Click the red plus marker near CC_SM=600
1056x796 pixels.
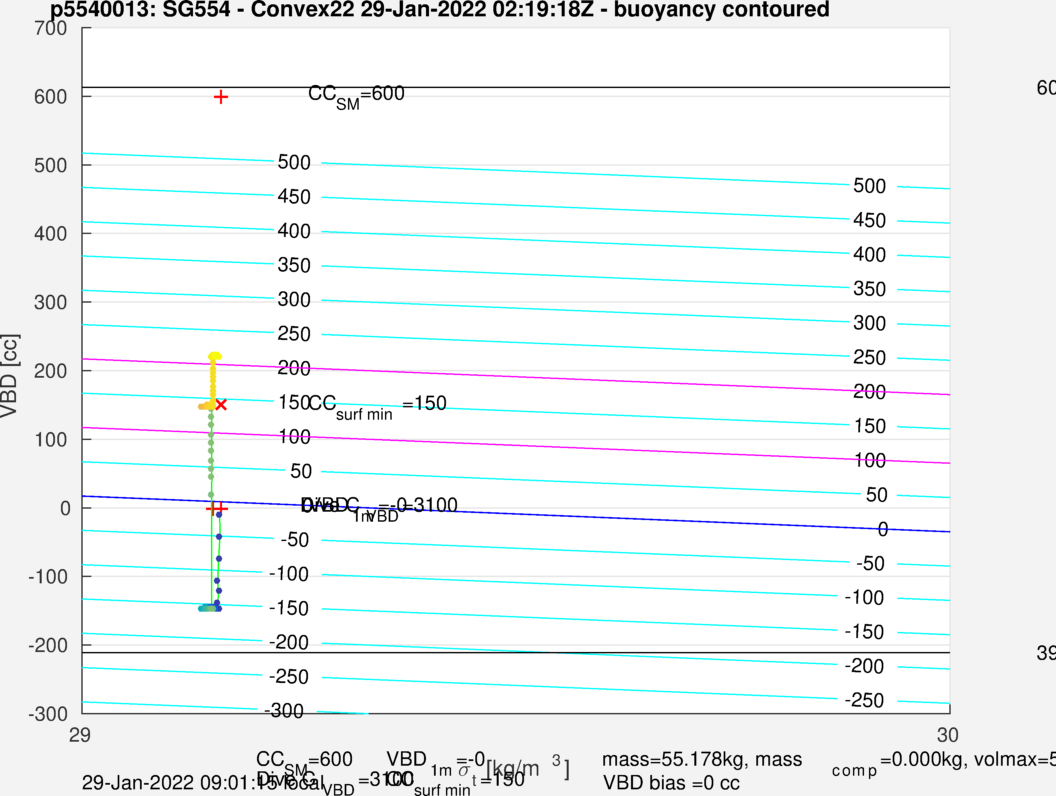tap(220, 98)
